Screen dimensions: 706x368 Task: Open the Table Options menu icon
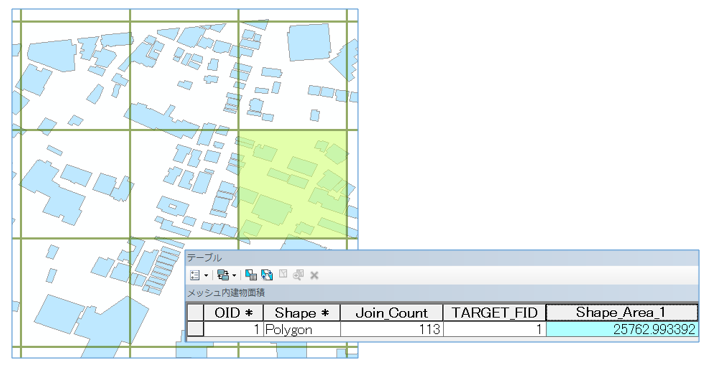(195, 275)
